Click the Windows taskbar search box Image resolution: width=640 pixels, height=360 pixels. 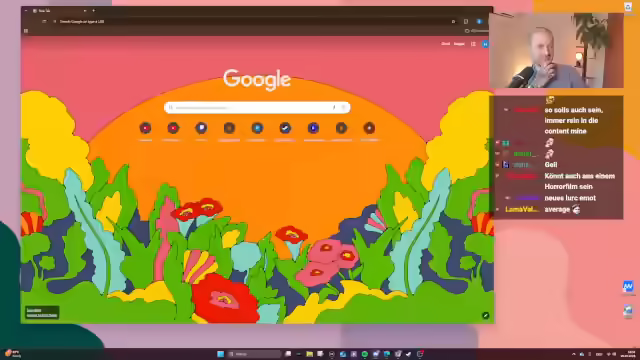[255, 354]
